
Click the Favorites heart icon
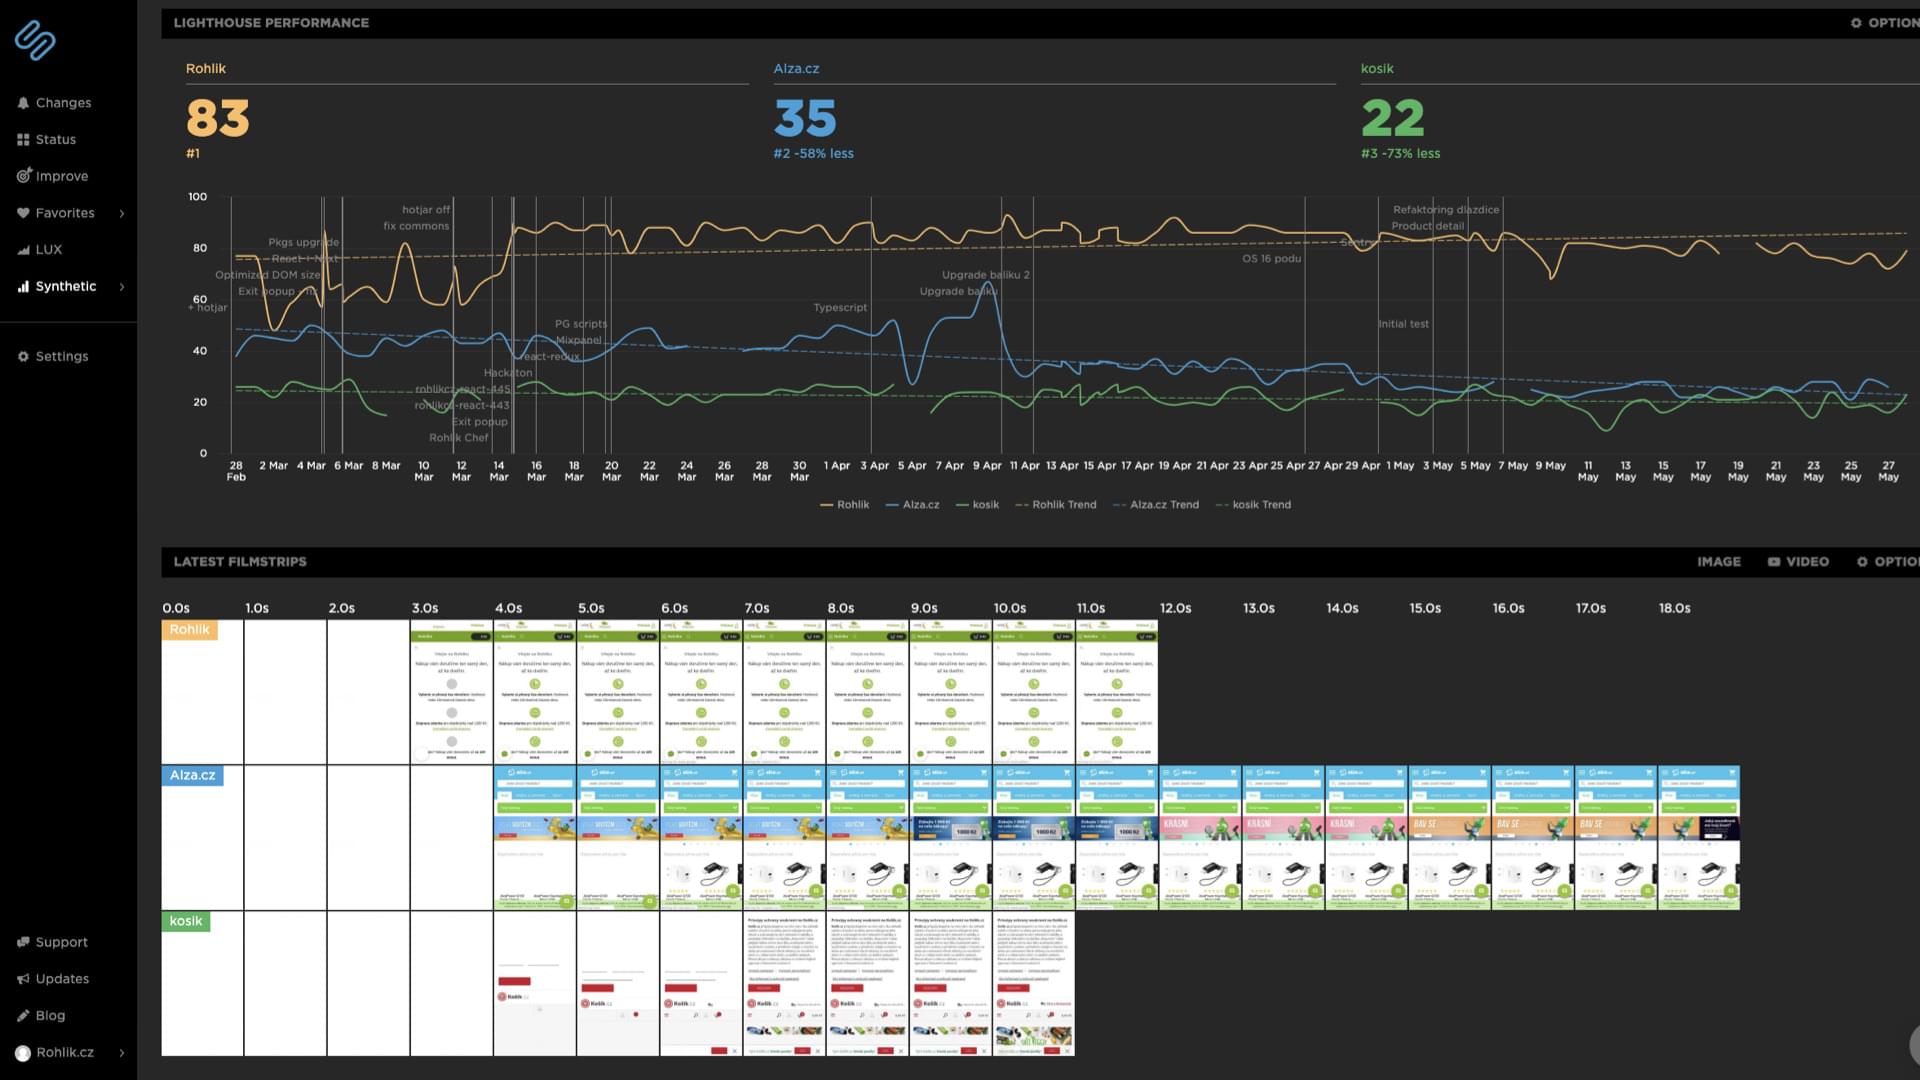point(23,213)
